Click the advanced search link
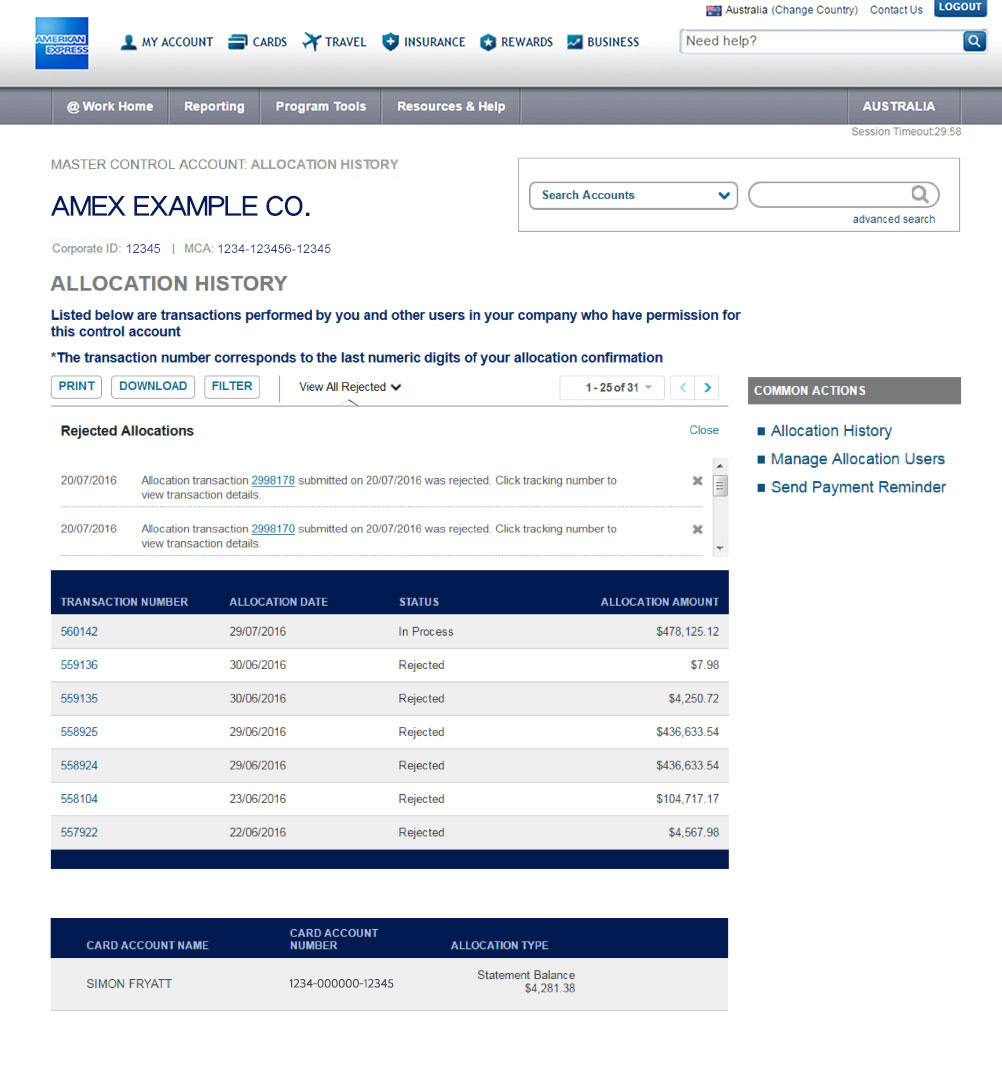Image resolution: width=1002 pixels, height=1076 pixels. [x=893, y=219]
